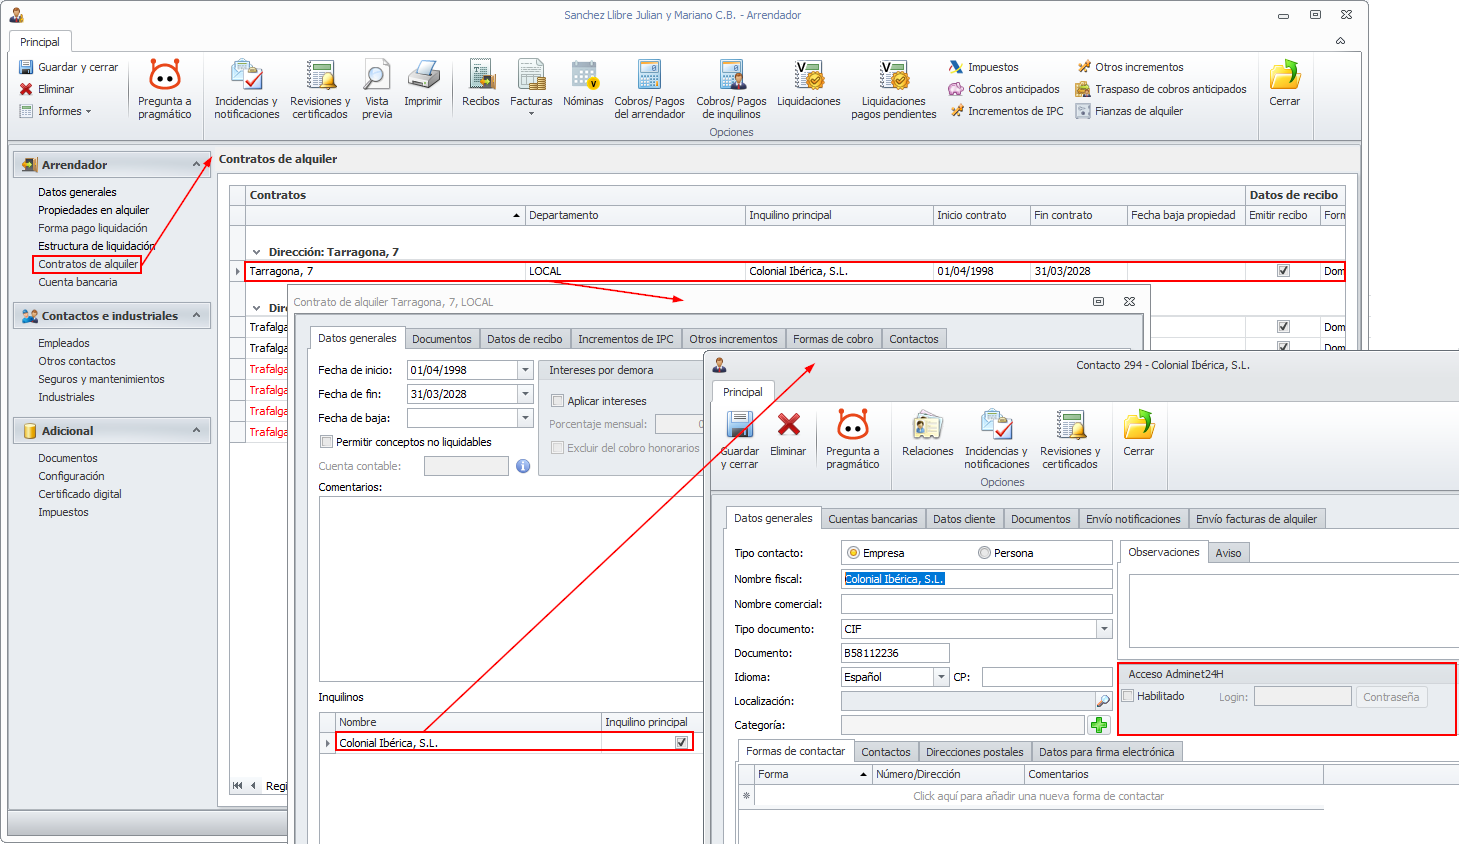1459x844 pixels.
Task: Open Cuenta bancaria in sidebar
Action: pos(78,282)
